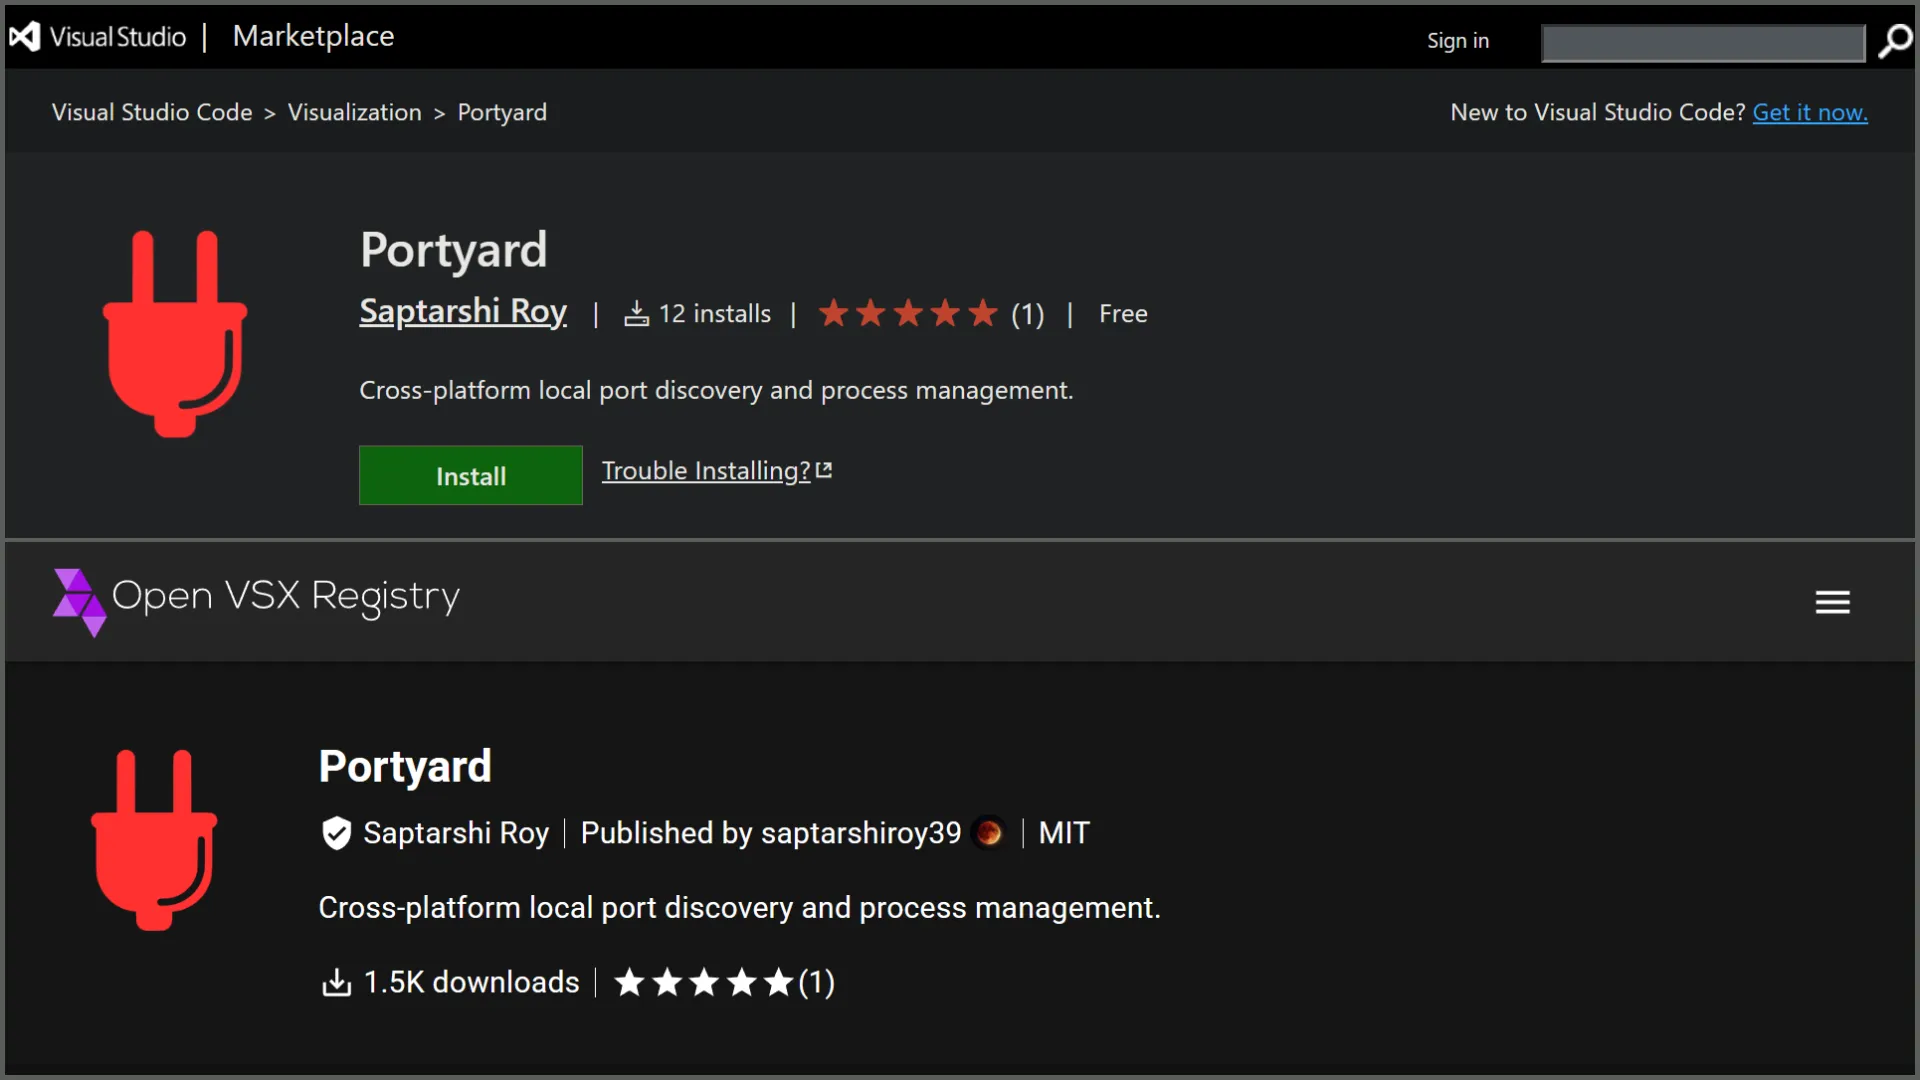Click Sign in at the top
Screen dimensions: 1920x1080
[x=1457, y=41]
